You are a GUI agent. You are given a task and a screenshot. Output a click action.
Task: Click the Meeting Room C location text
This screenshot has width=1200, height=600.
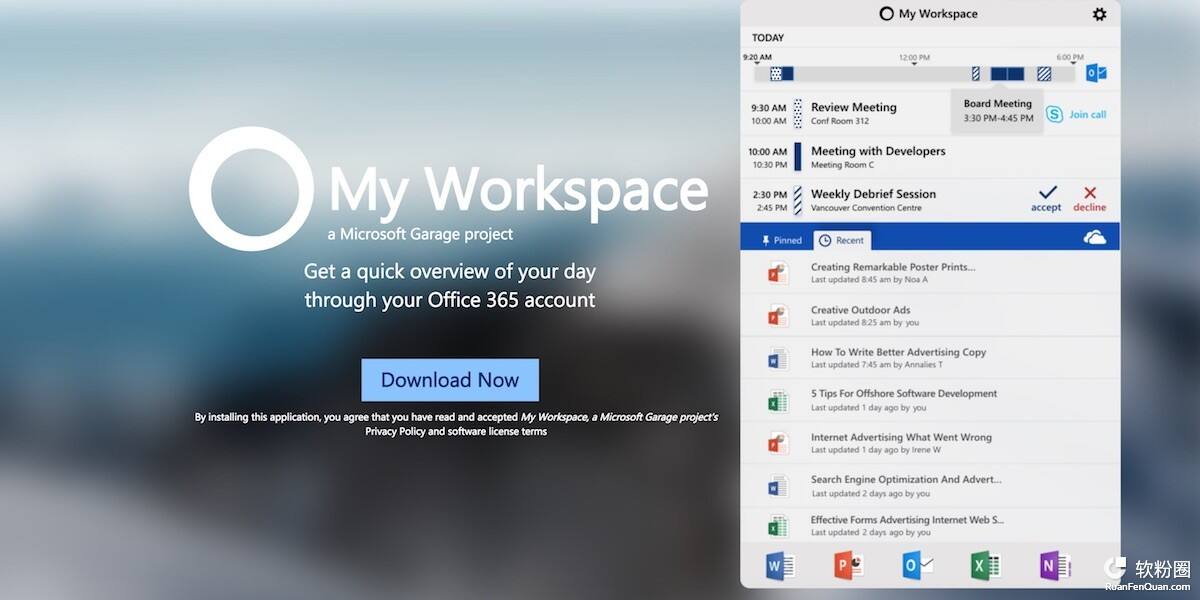[842, 165]
